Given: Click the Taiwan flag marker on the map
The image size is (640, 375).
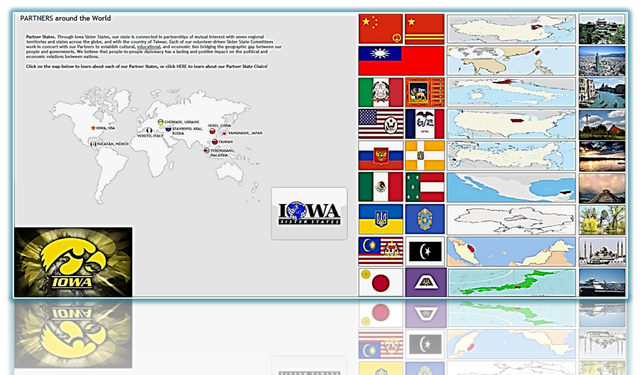Looking at the screenshot, I should (x=215, y=142).
